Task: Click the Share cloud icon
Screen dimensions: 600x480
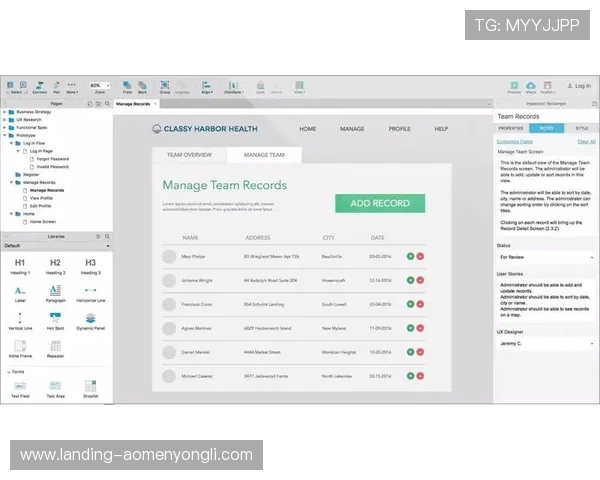Action: point(532,86)
